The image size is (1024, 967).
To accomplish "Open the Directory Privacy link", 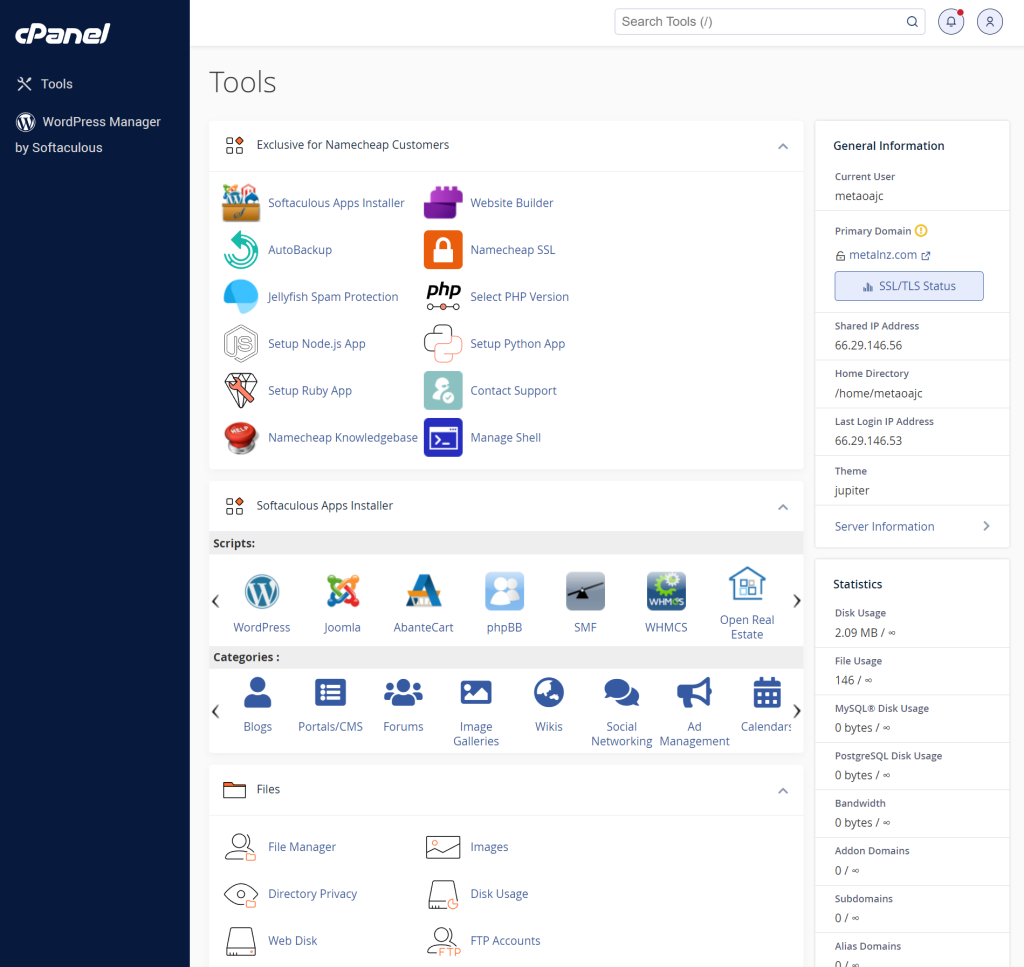I will [312, 894].
